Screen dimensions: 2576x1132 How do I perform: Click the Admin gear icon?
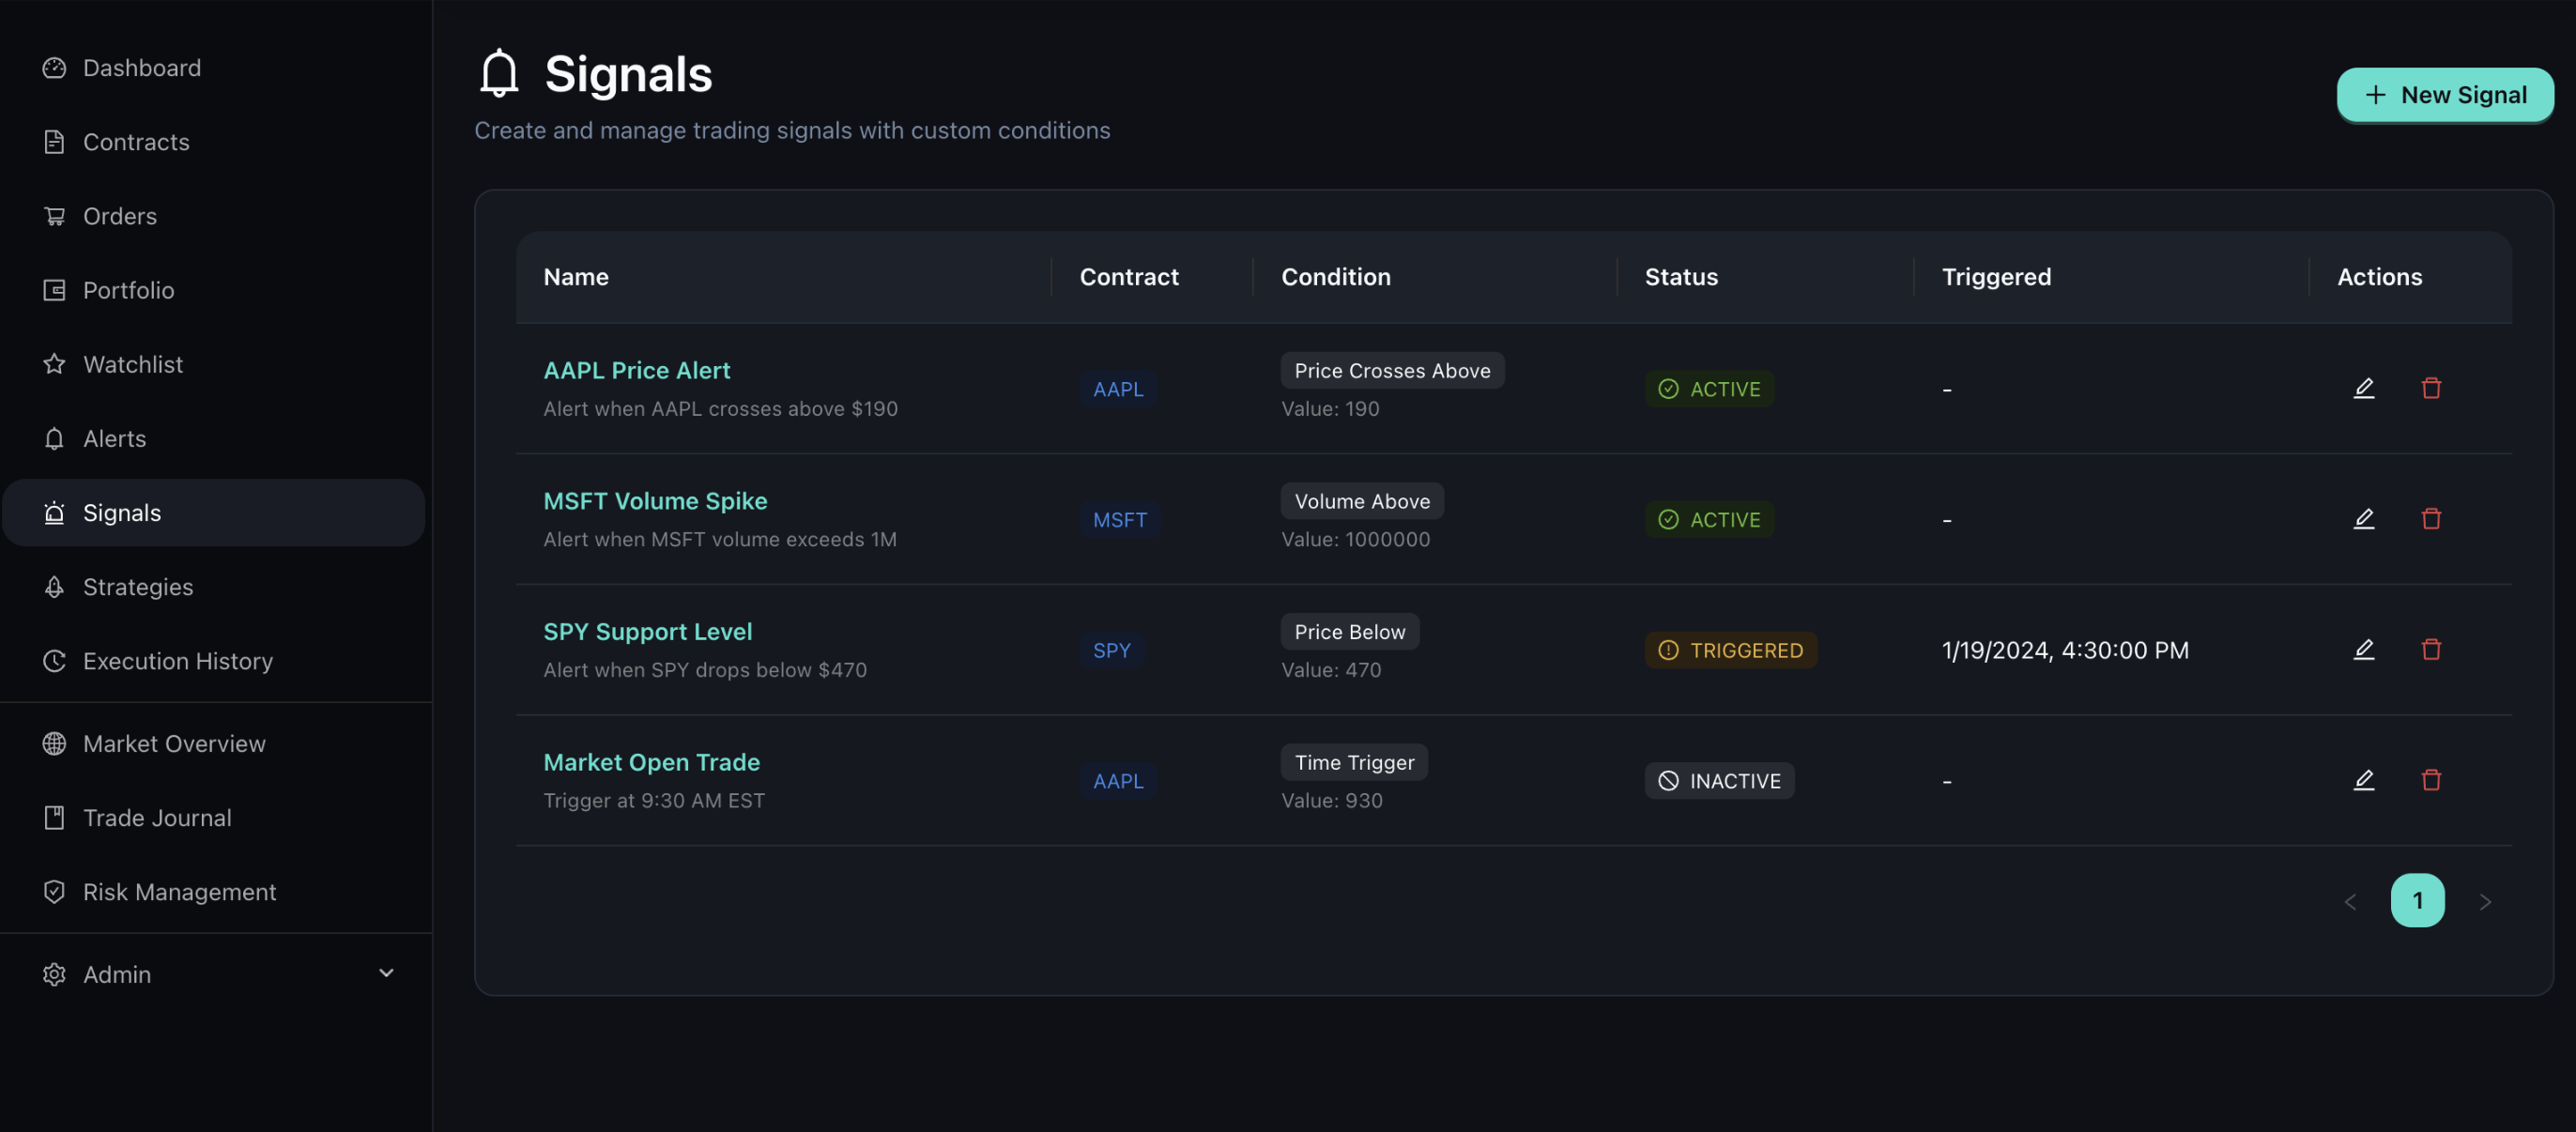pos(54,974)
